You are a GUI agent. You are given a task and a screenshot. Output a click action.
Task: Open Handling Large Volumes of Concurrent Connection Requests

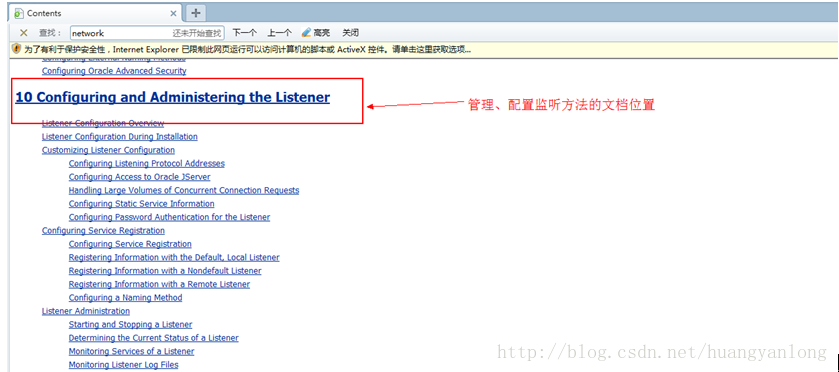click(x=184, y=190)
